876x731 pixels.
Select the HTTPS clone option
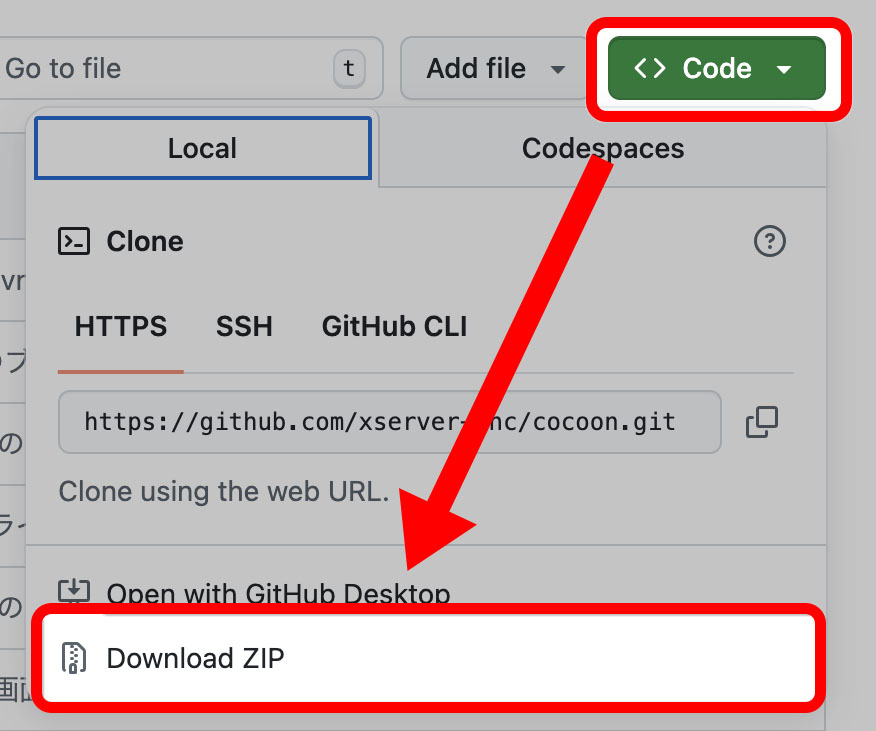121,327
